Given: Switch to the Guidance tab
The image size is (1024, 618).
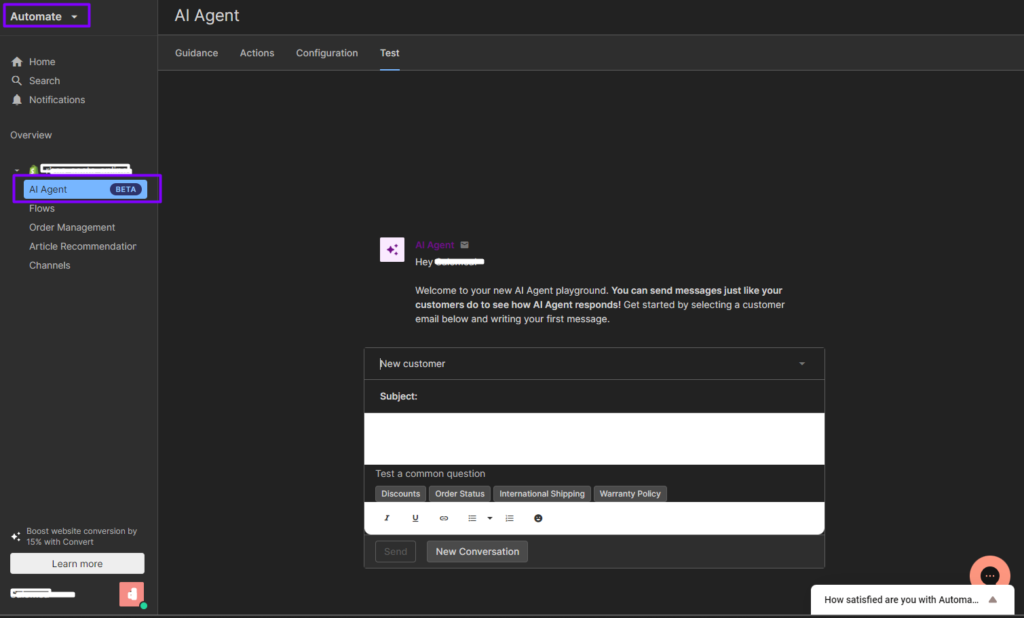Looking at the screenshot, I should [x=197, y=53].
